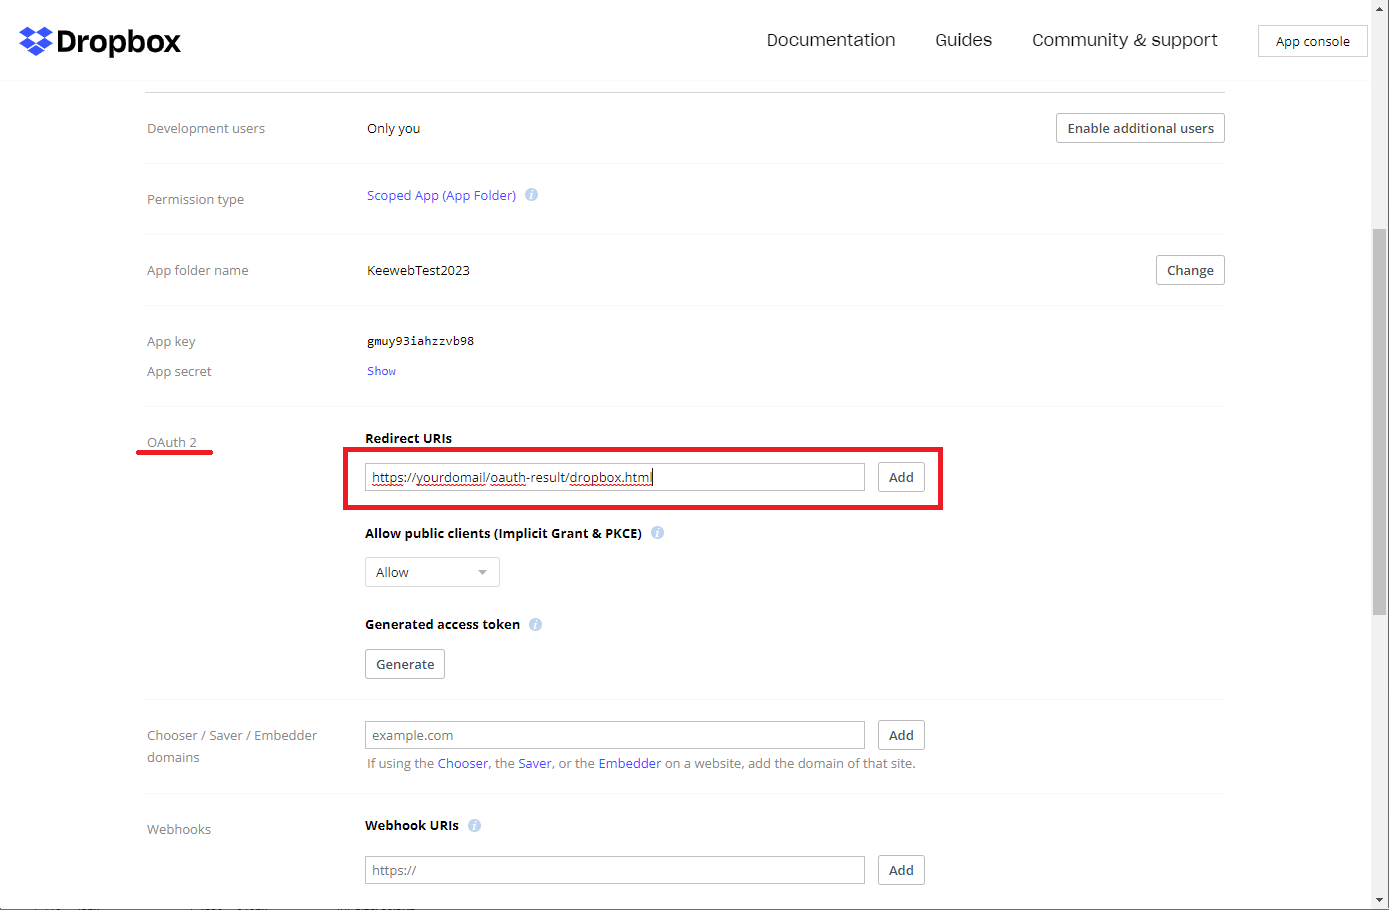This screenshot has height=910, width=1390.
Task: Open the Guides menu
Action: pyautogui.click(x=964, y=40)
